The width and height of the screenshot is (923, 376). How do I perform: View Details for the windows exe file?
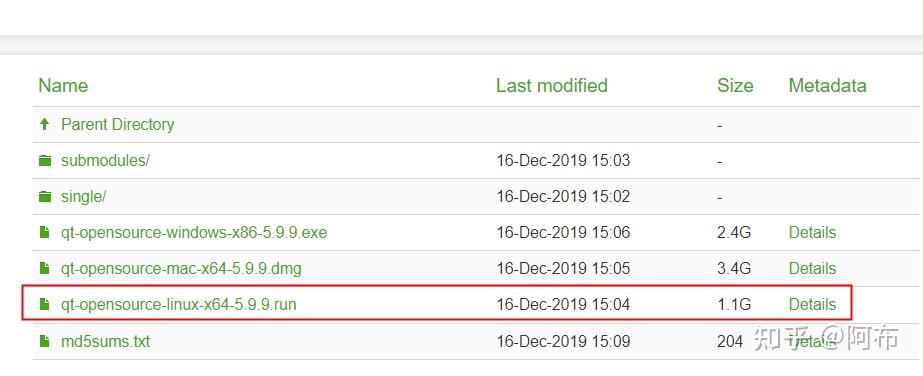812,232
